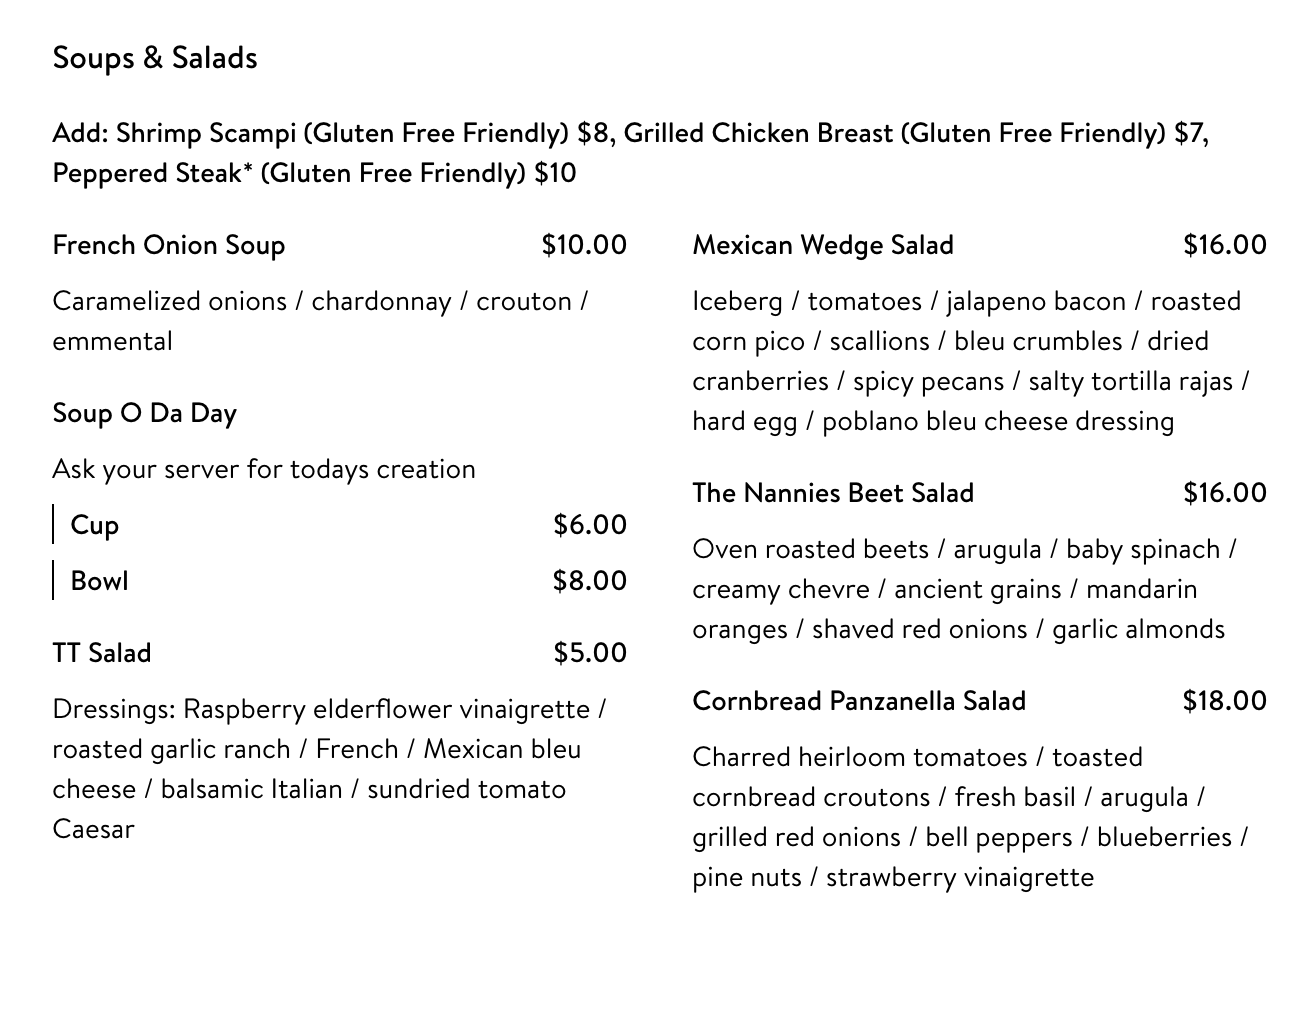Click the Mexican Wedge Salad $16.00 price
Viewport: 1306px width, 1016px height.
click(x=1224, y=245)
